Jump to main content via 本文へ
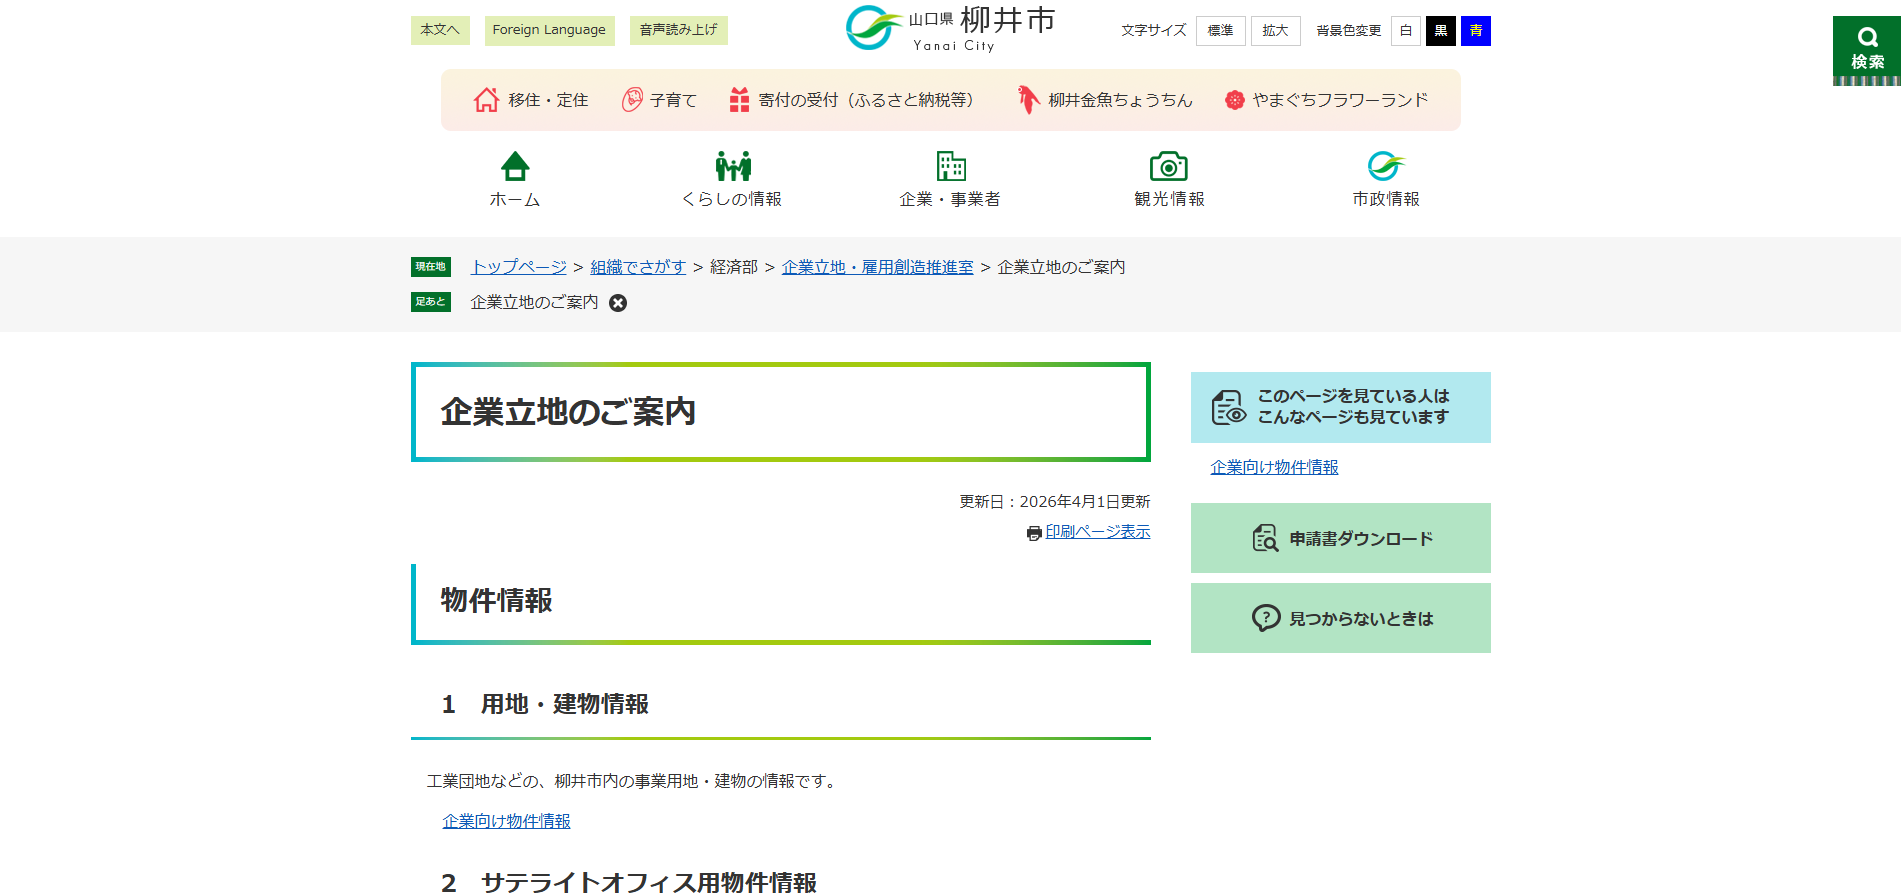The image size is (1901, 893). [440, 30]
